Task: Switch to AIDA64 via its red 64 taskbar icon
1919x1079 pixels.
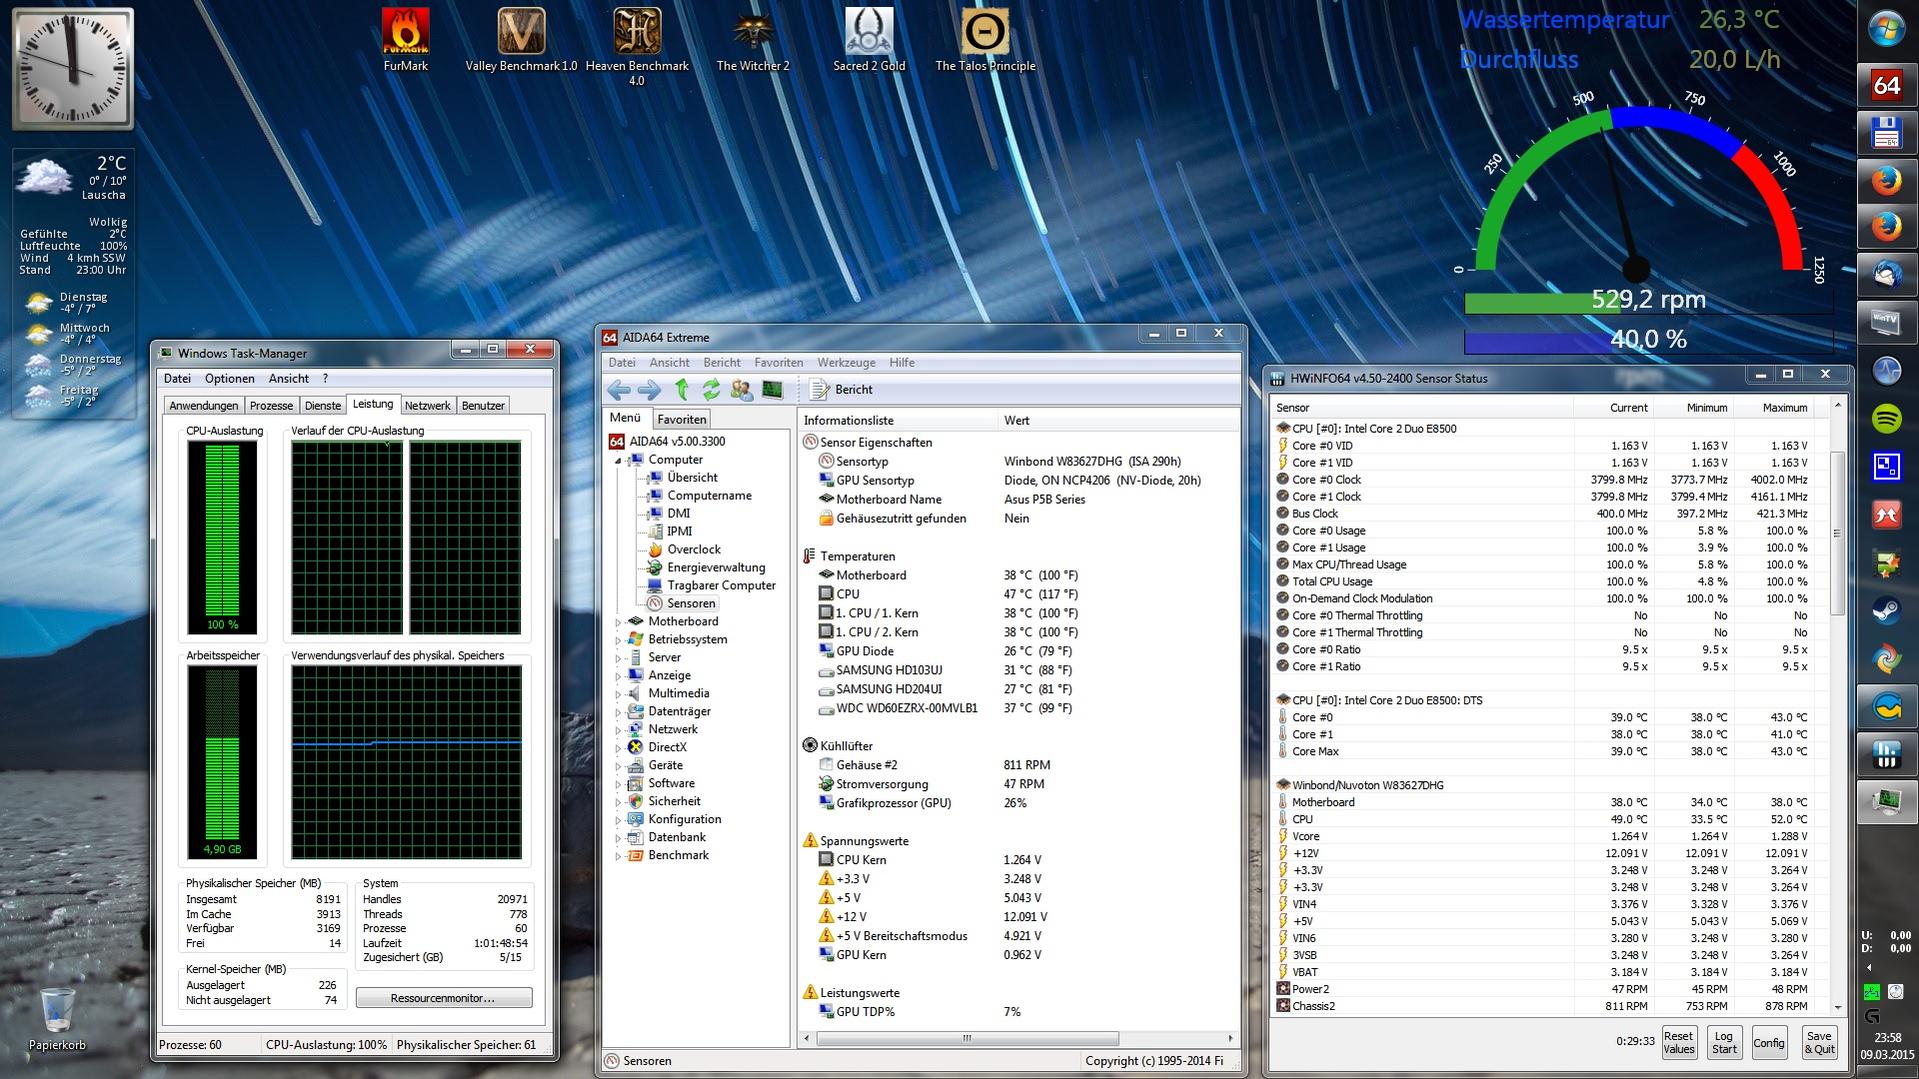Action: pyautogui.click(x=1886, y=85)
